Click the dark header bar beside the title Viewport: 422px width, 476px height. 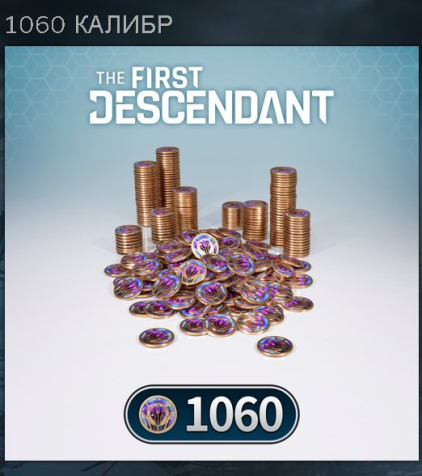click(297, 23)
